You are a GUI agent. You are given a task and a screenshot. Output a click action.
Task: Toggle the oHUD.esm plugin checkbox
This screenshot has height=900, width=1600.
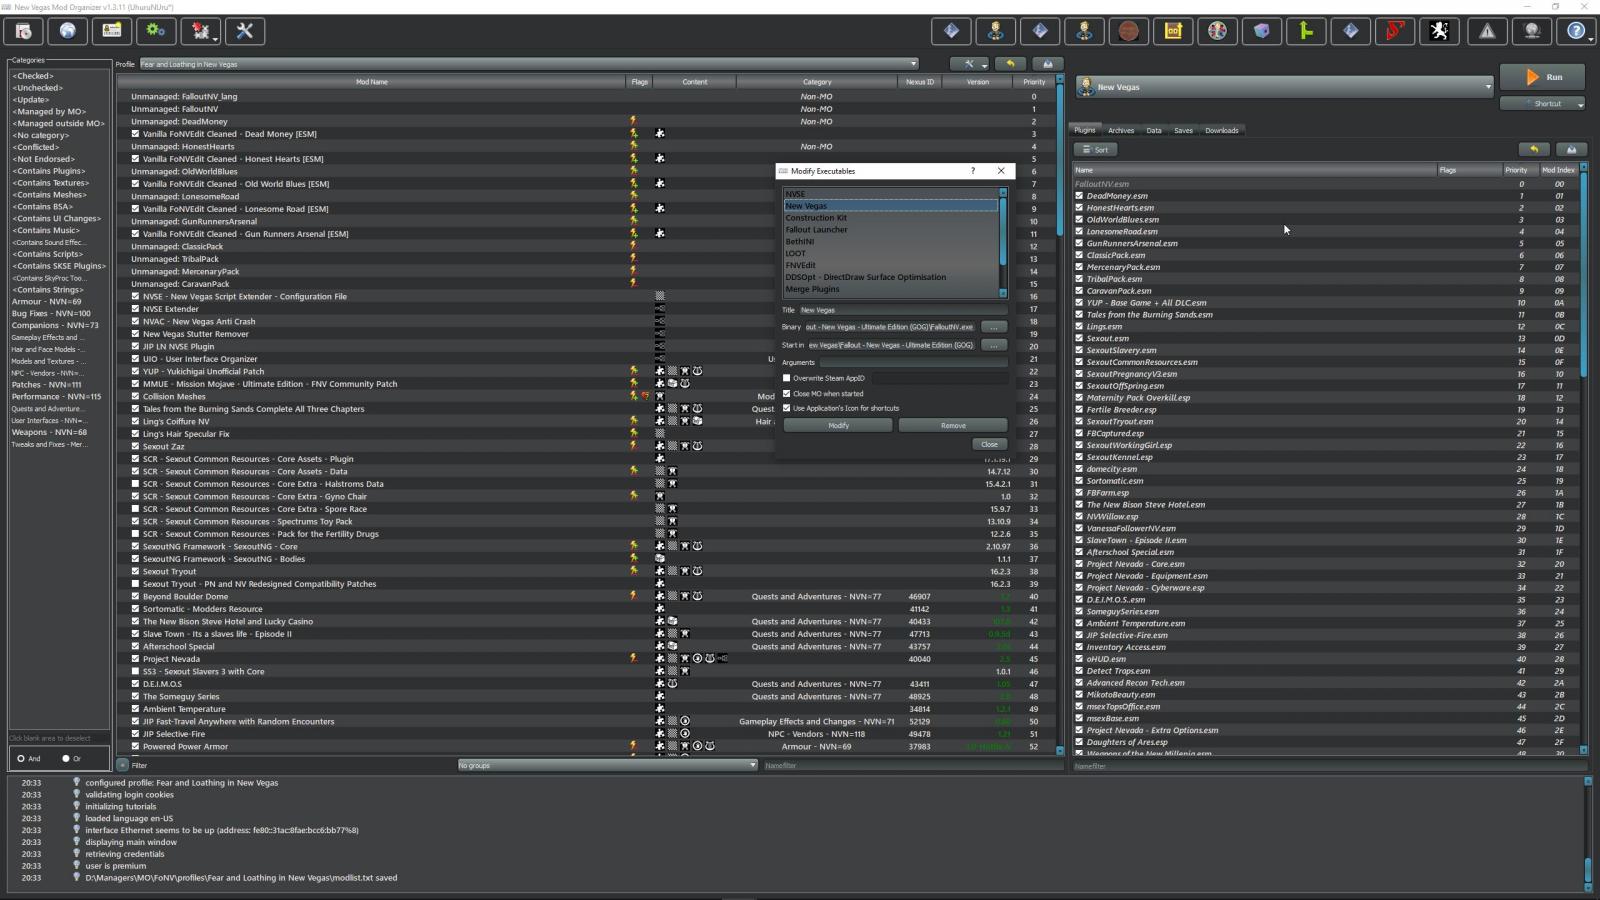click(1079, 659)
